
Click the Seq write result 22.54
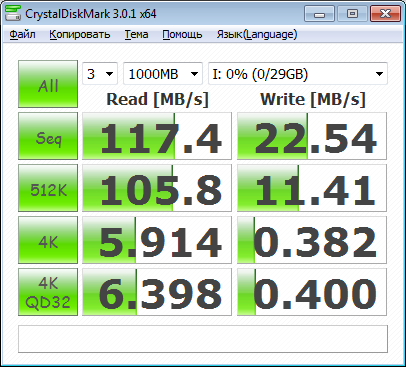(312, 136)
